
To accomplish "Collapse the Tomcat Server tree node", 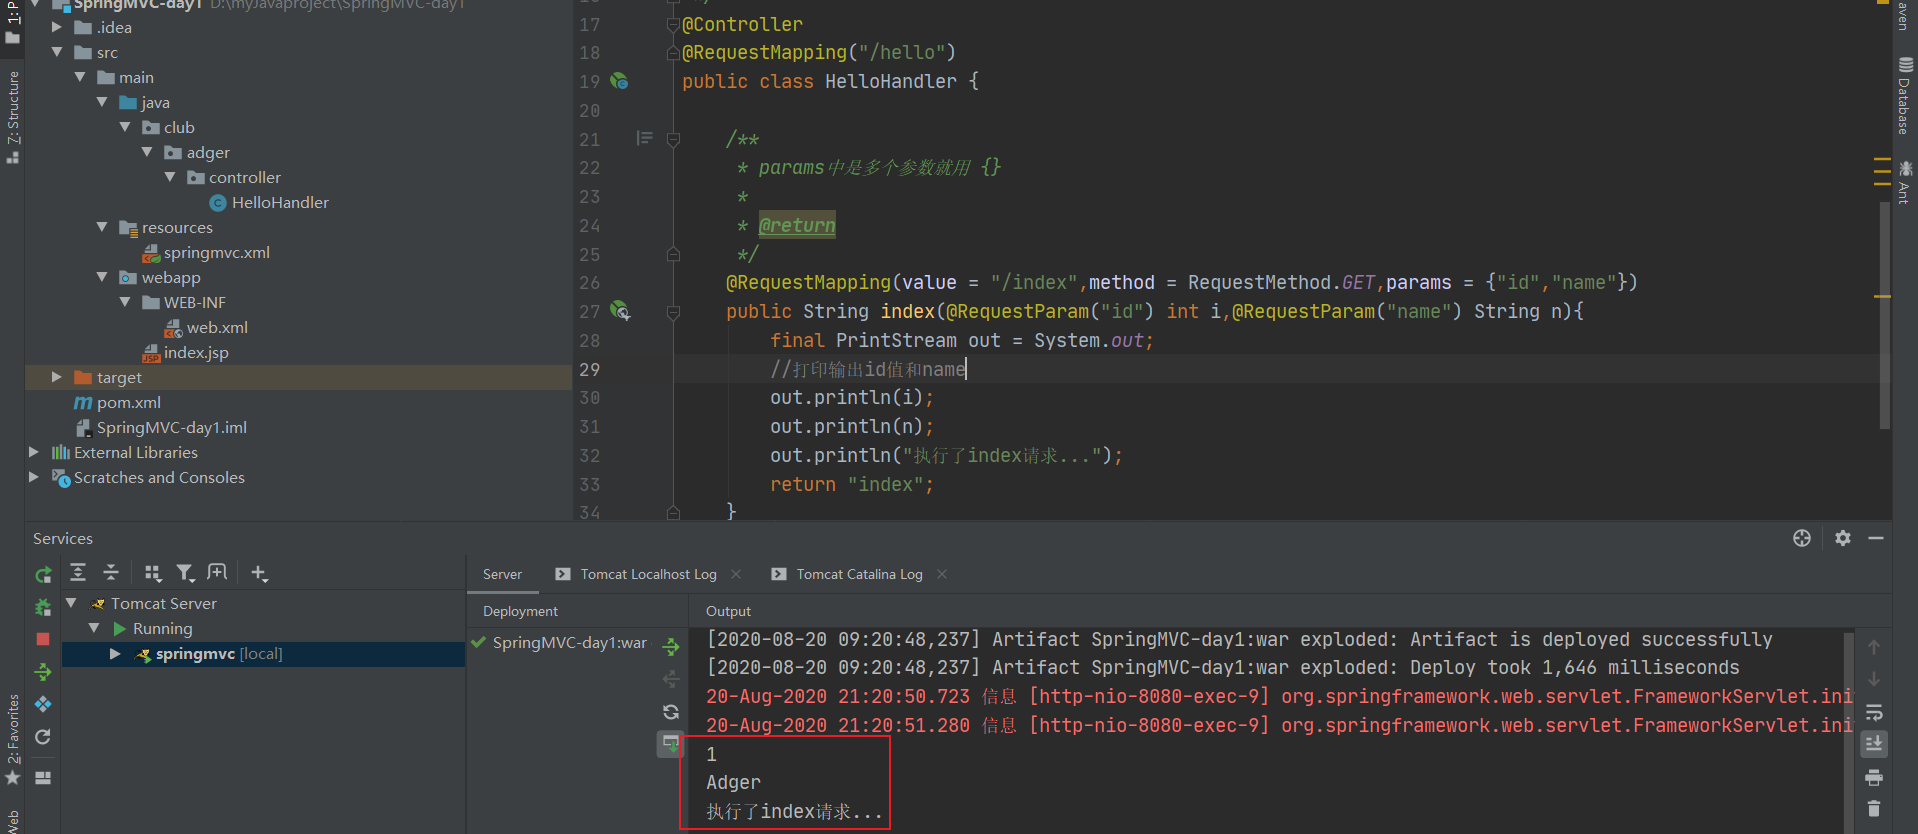I will coord(71,603).
